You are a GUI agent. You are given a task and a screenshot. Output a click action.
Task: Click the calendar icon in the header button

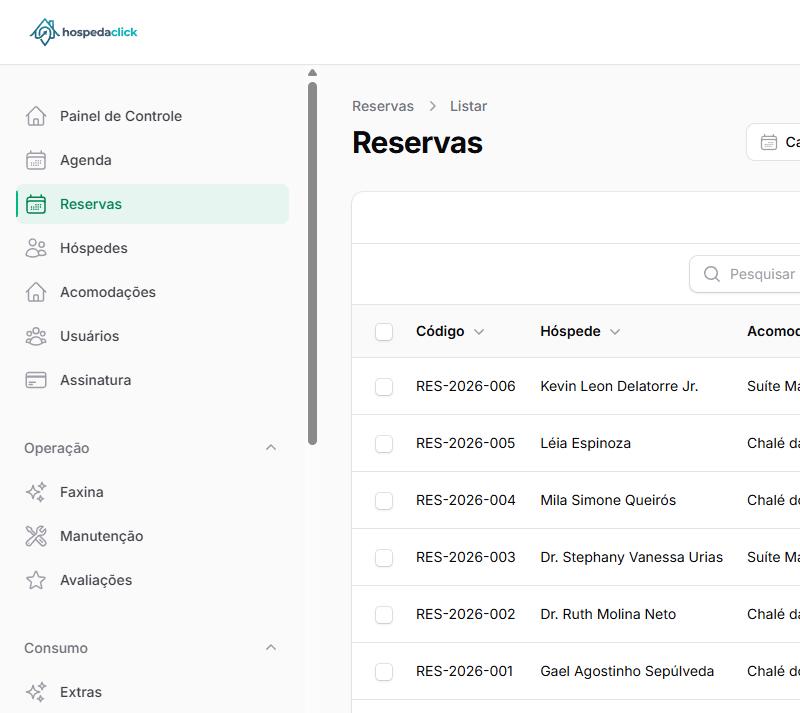769,142
